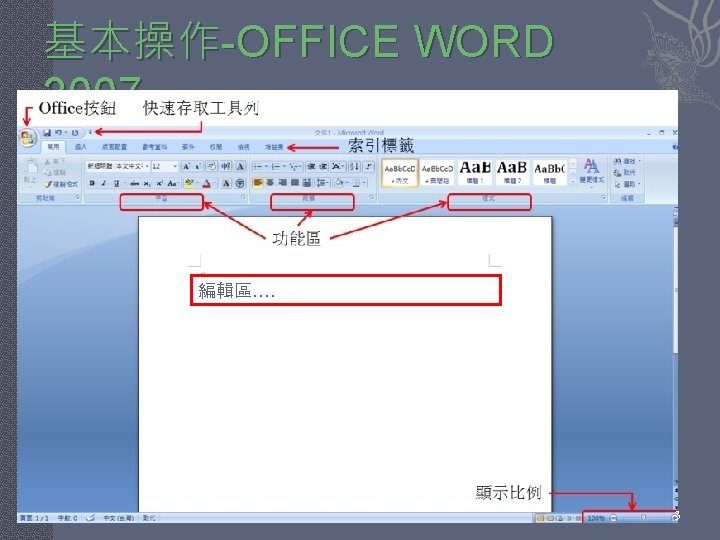Click the Numbering list icon

point(276,166)
